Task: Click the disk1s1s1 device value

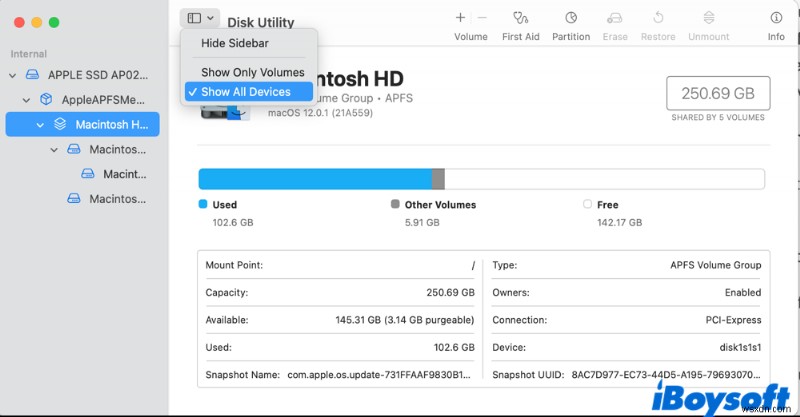Action: [x=740, y=348]
